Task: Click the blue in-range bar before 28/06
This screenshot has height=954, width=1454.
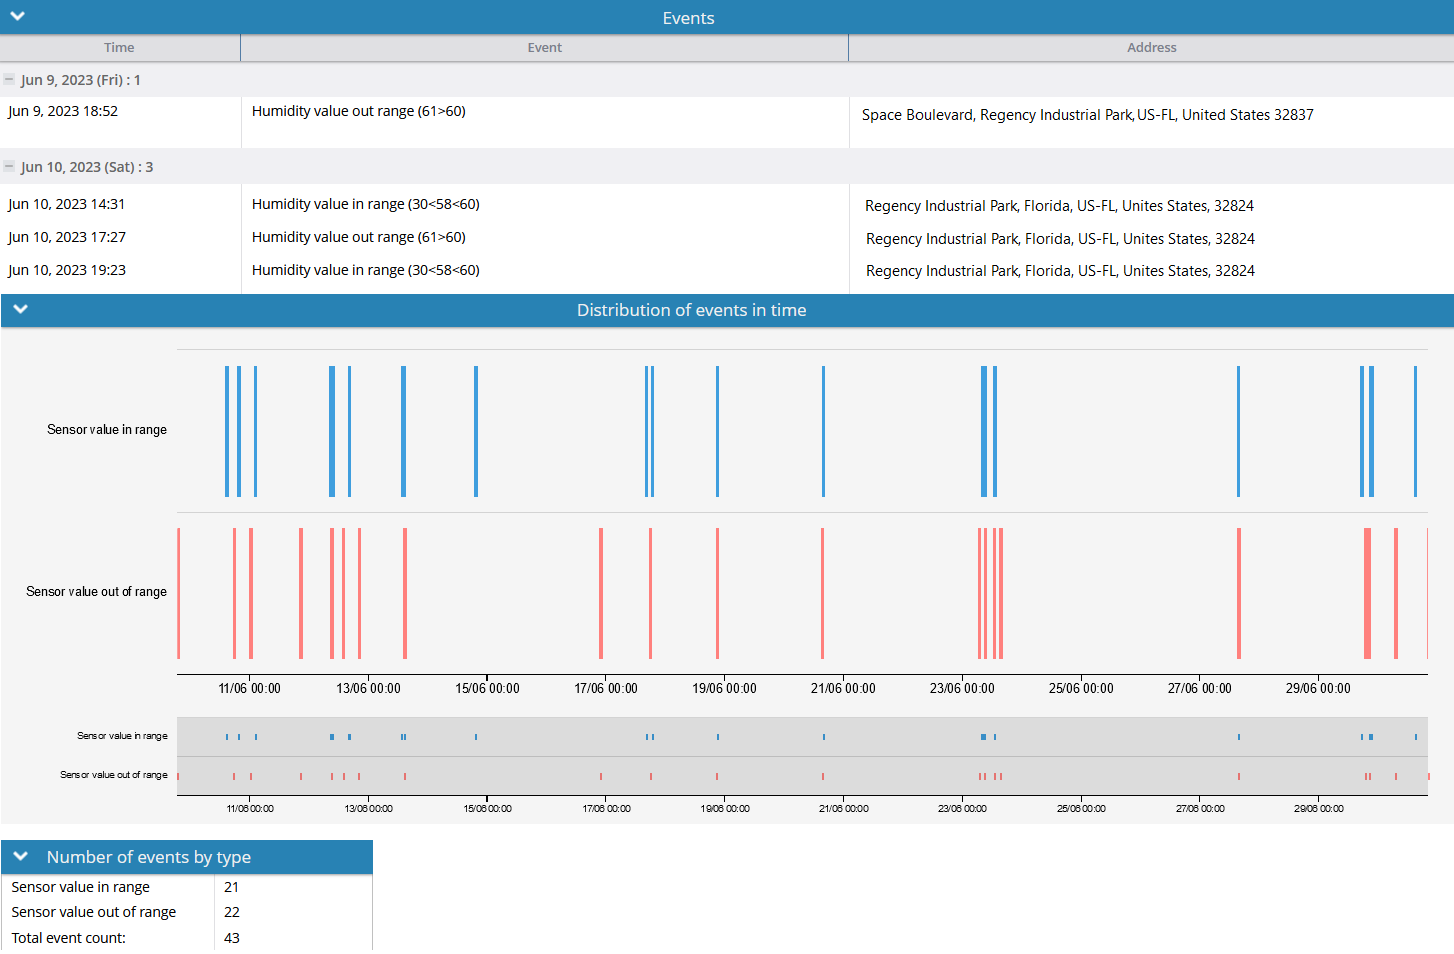Action: (1238, 431)
